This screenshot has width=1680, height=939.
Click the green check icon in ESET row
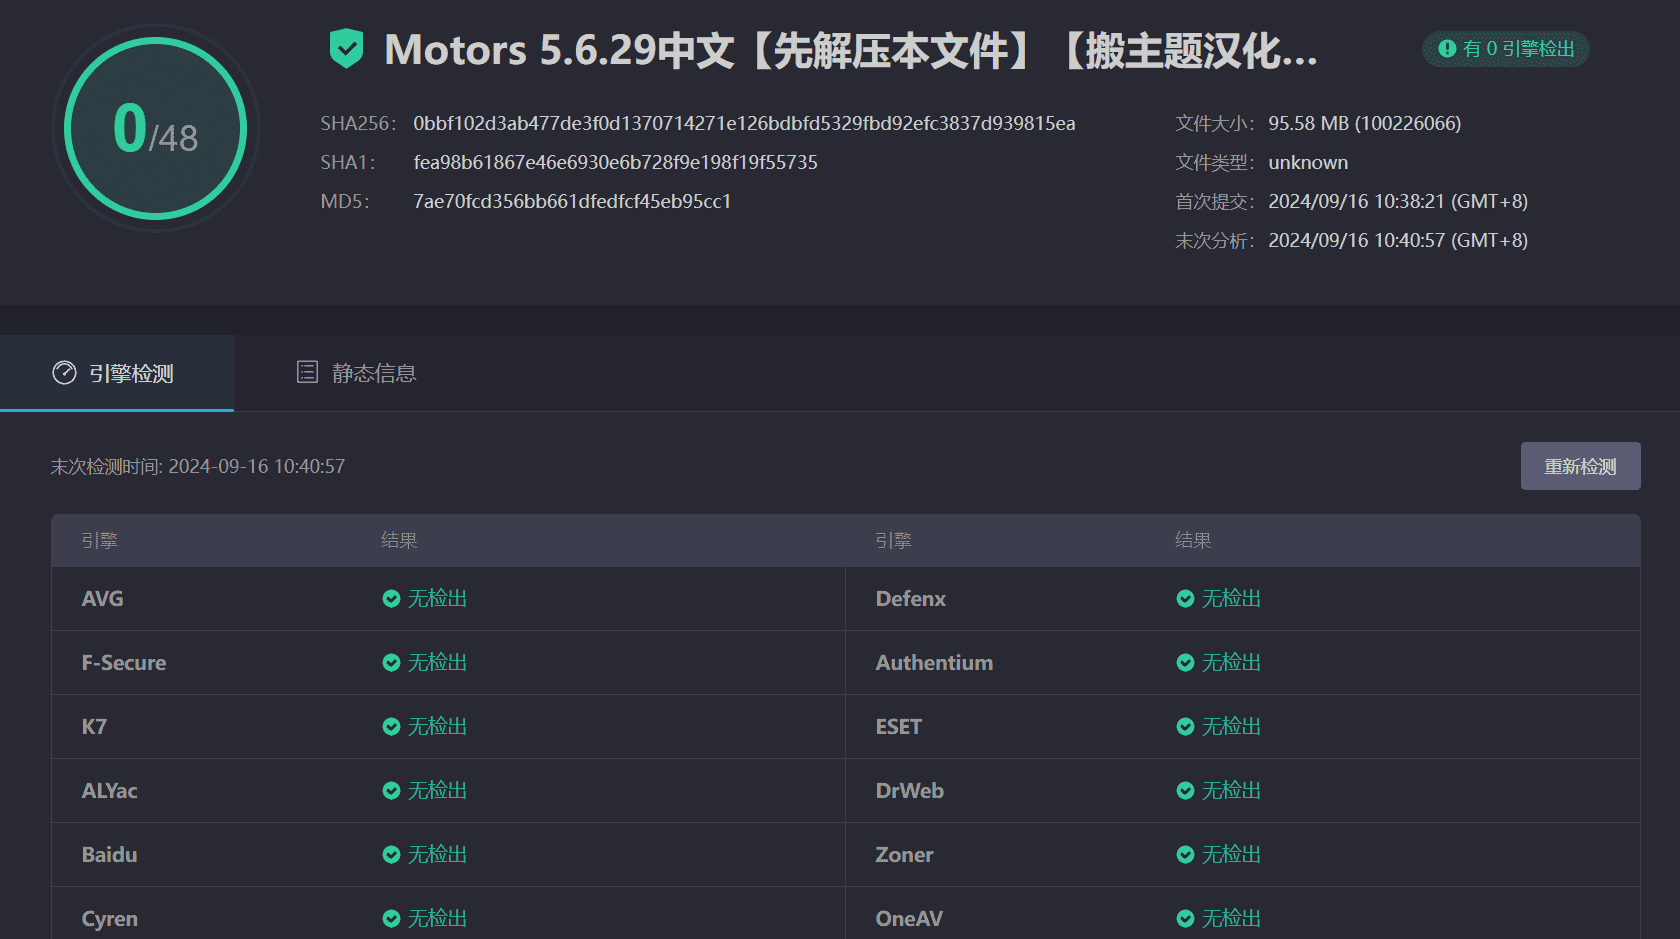pyautogui.click(x=1185, y=726)
